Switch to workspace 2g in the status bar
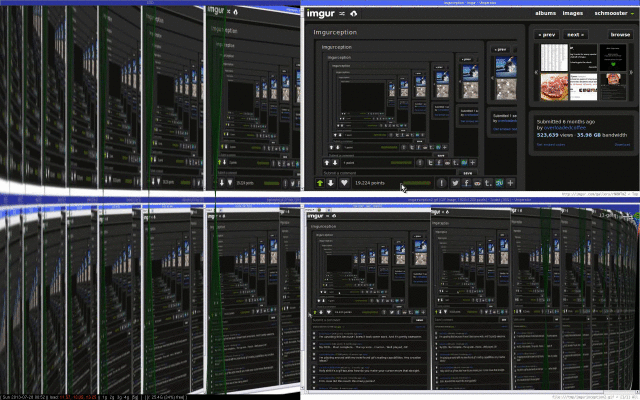 [112, 397]
